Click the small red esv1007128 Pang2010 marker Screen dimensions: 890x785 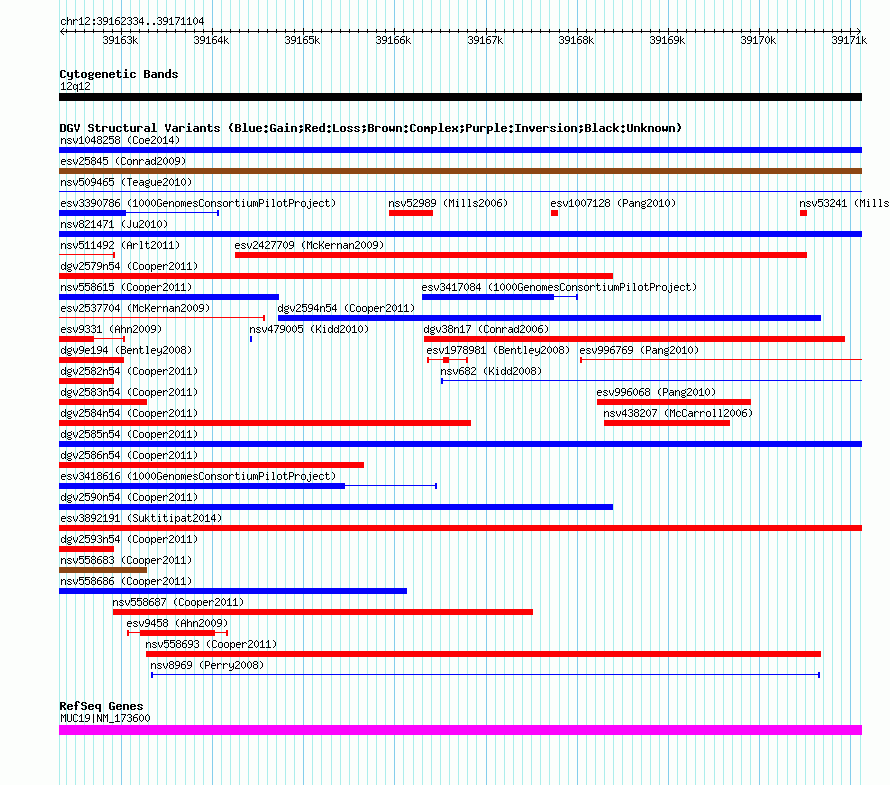pyautogui.click(x=555, y=213)
